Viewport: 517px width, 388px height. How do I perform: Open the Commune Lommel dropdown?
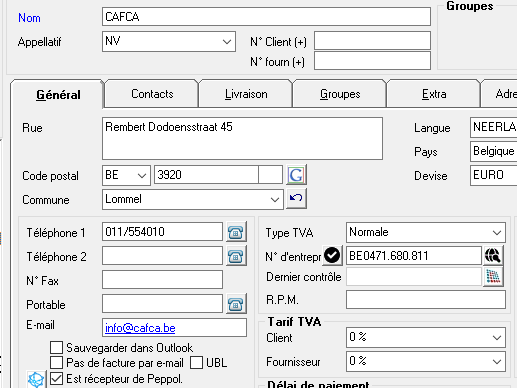click(275, 199)
